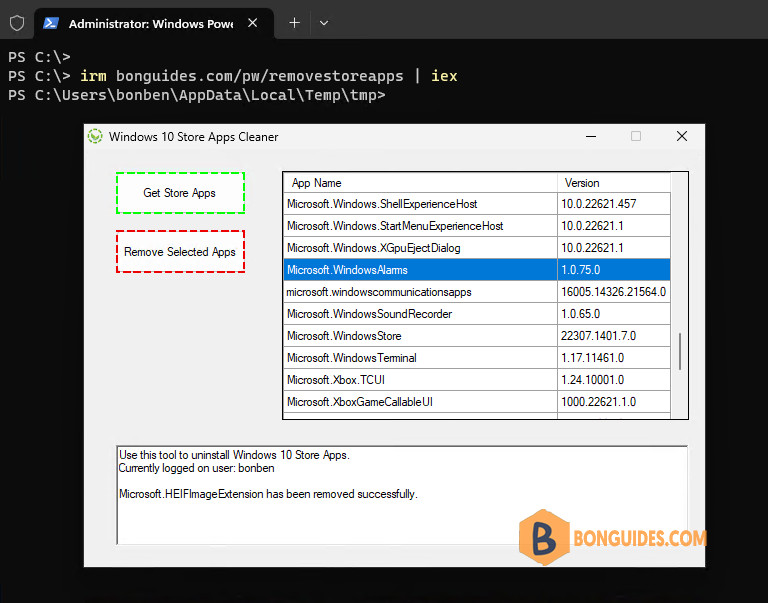Close the Administrator PowerShell tab
Screen dimensions: 768x603
pos(253,23)
